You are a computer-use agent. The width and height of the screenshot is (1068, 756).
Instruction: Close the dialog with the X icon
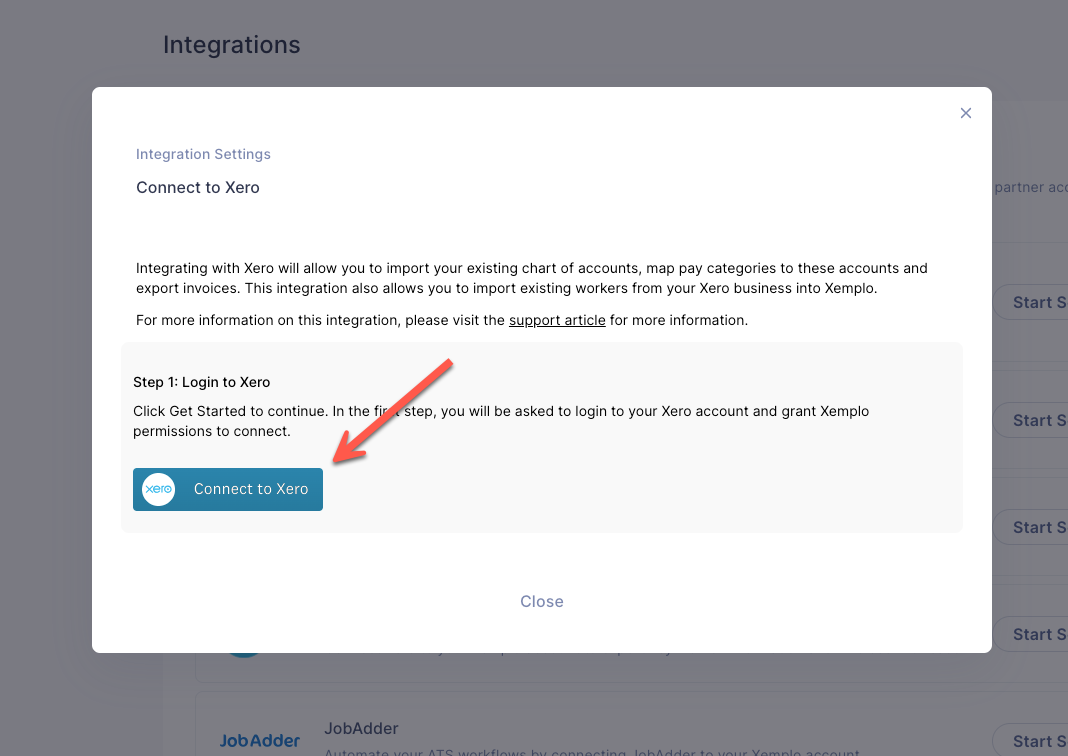[966, 113]
